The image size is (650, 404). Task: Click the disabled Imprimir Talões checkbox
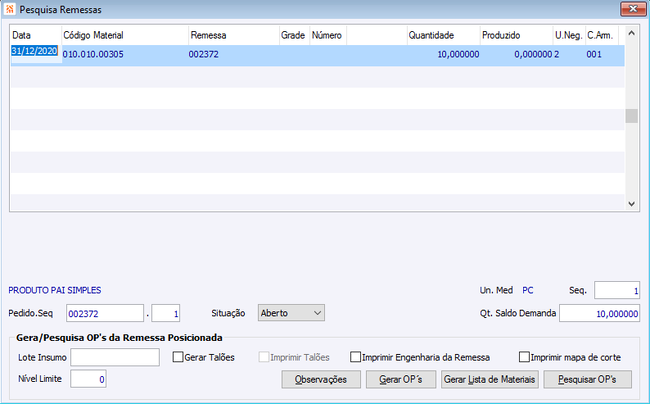point(264,357)
